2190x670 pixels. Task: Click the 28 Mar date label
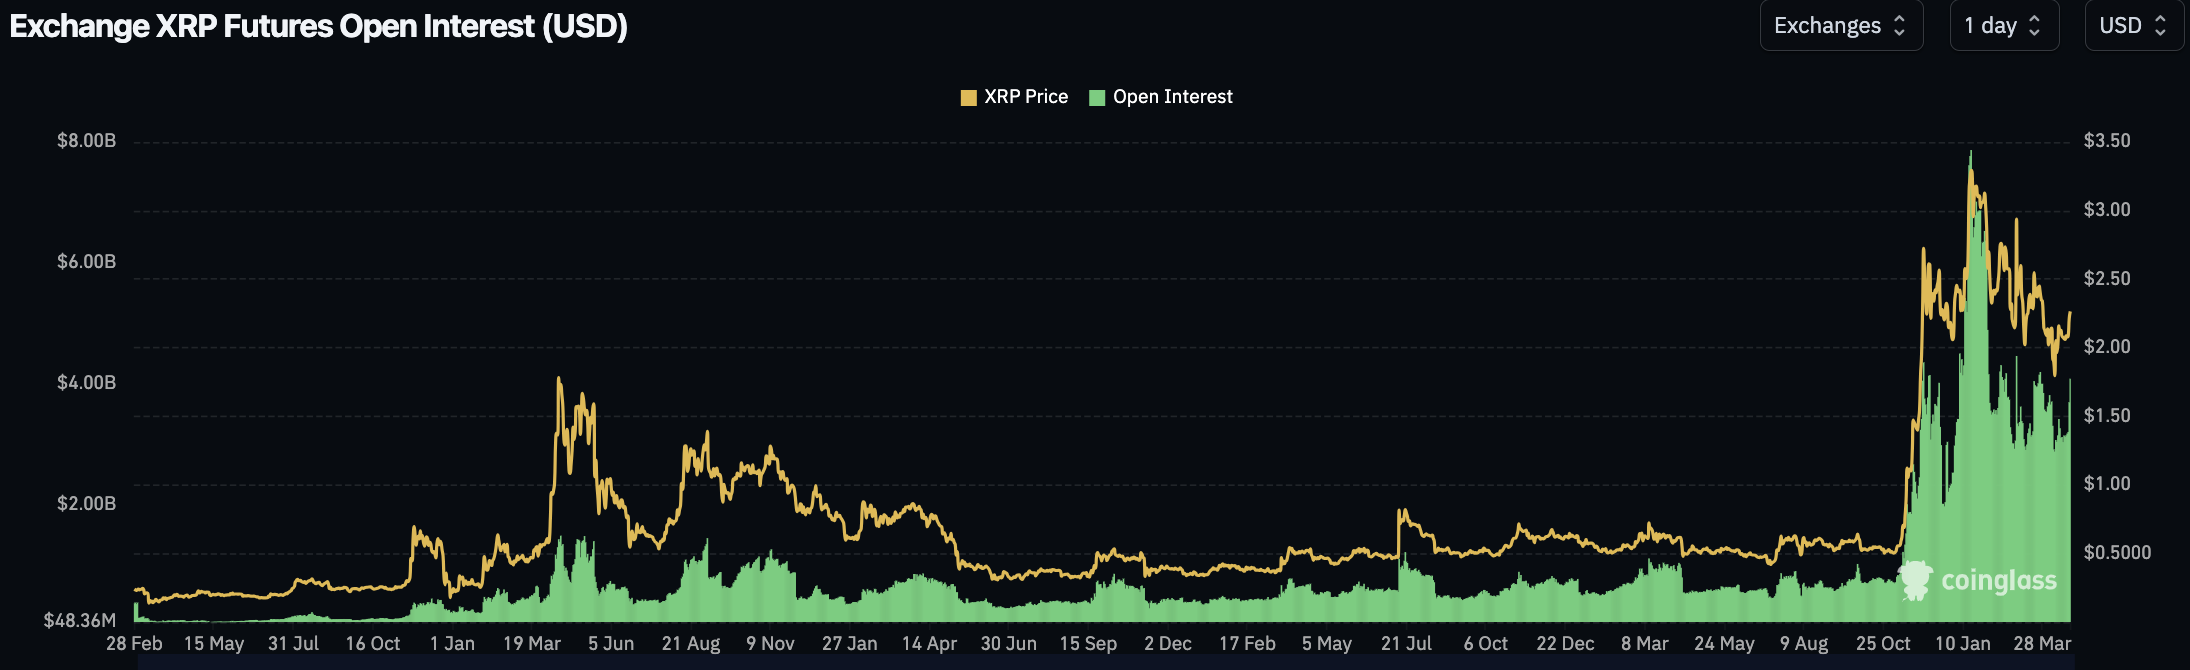point(2042,644)
